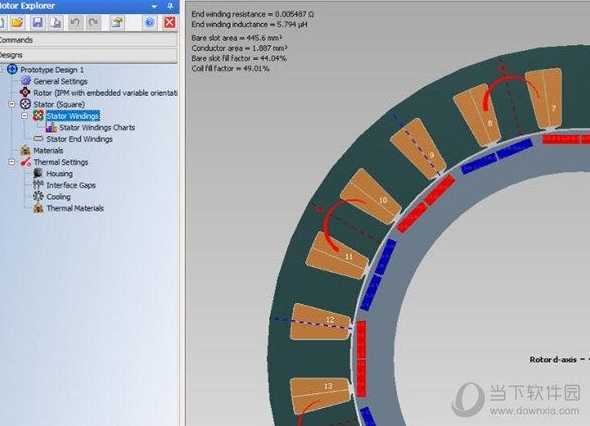The image size is (590, 426).
Task: Click the Thermal Settings thermometer icon
Action: [26, 162]
